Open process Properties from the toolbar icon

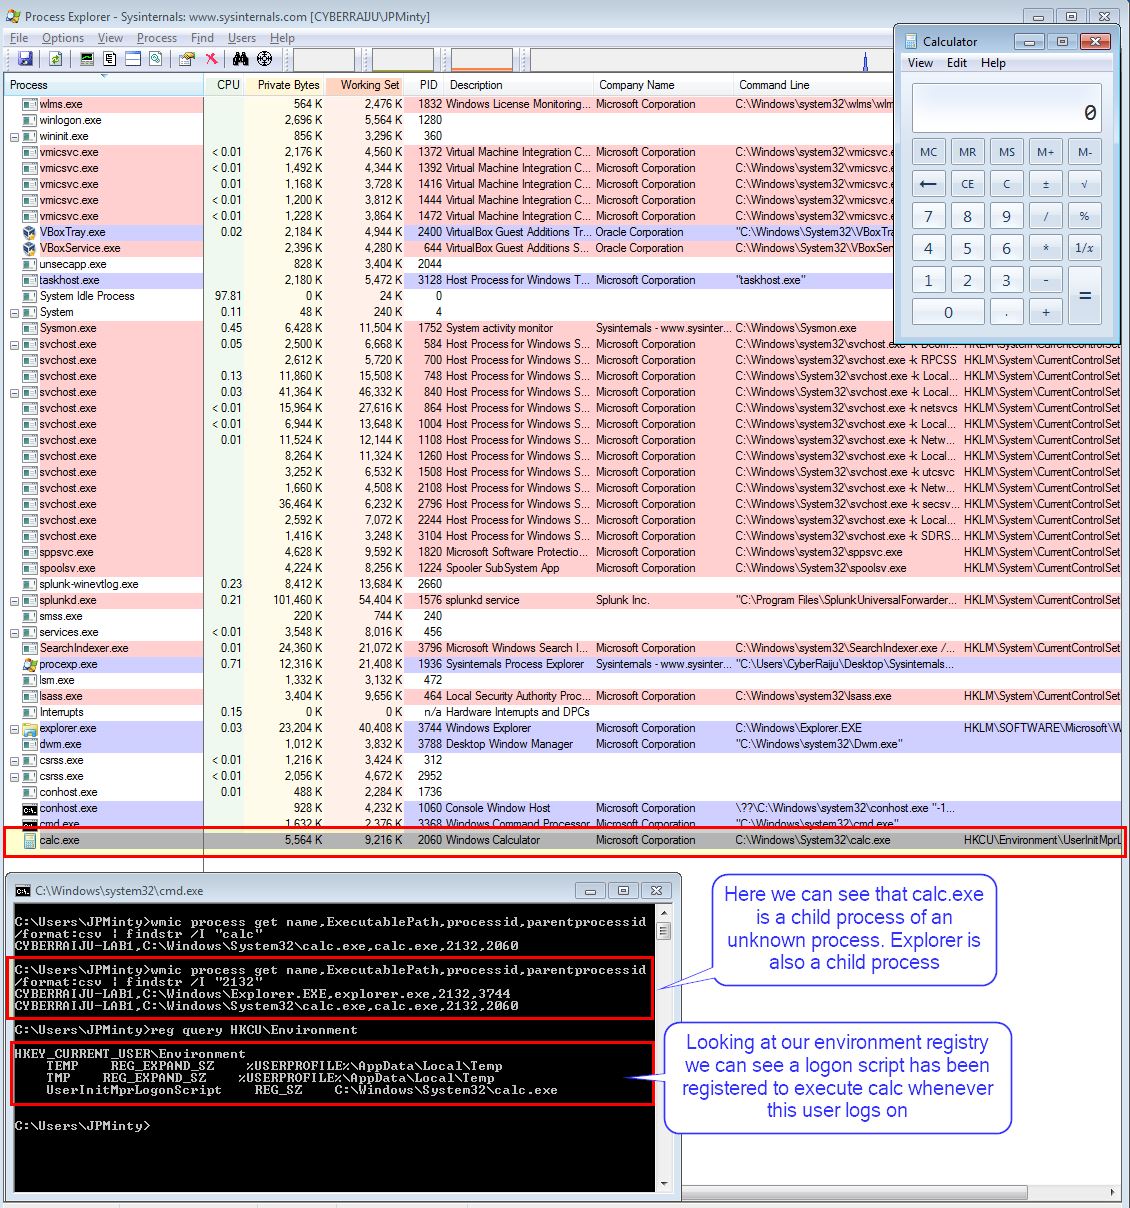coord(186,59)
